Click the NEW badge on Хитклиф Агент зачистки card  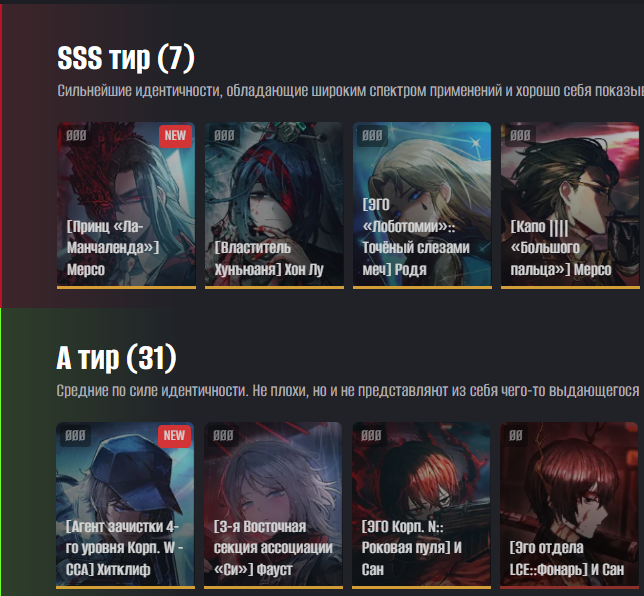[174, 436]
